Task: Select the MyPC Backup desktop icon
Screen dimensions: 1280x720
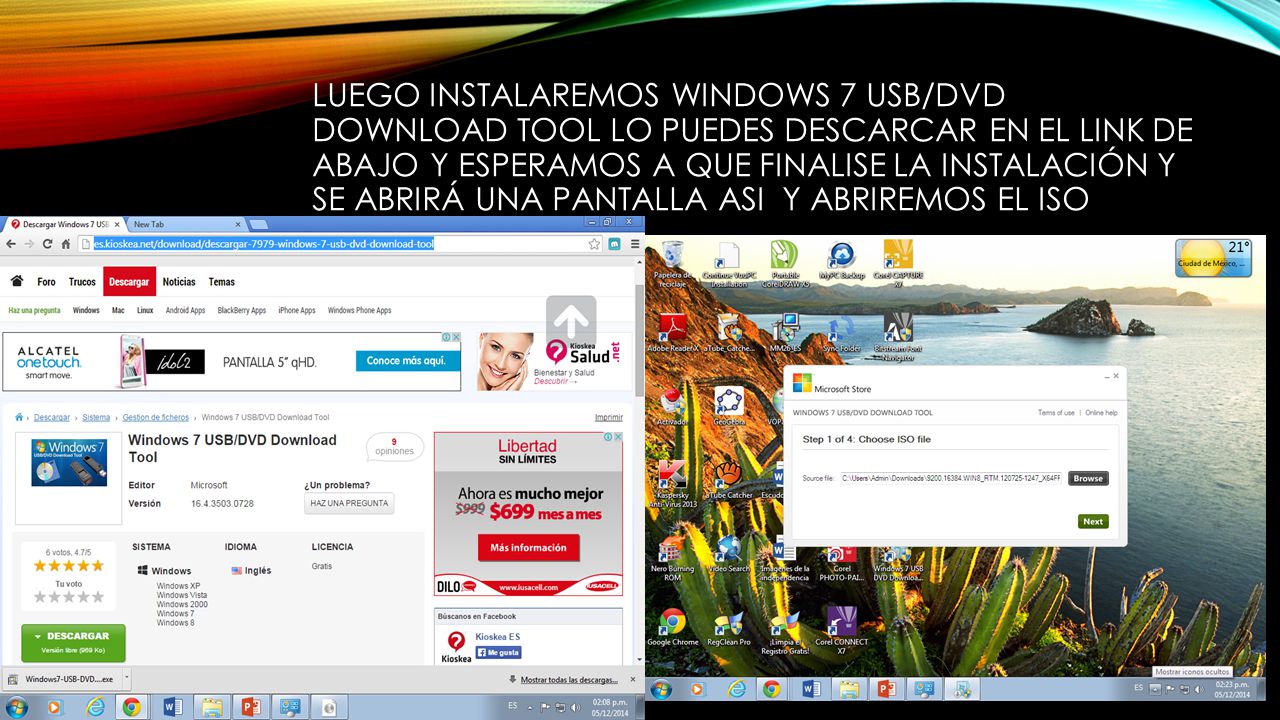Action: (x=842, y=260)
